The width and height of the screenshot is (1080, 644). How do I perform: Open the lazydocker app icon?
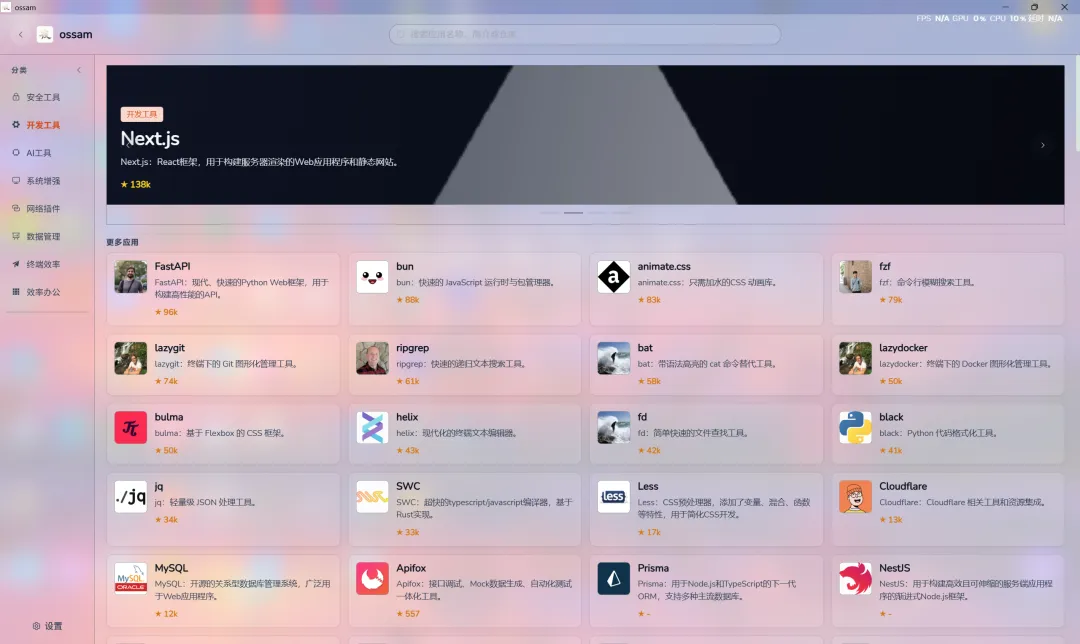point(855,358)
